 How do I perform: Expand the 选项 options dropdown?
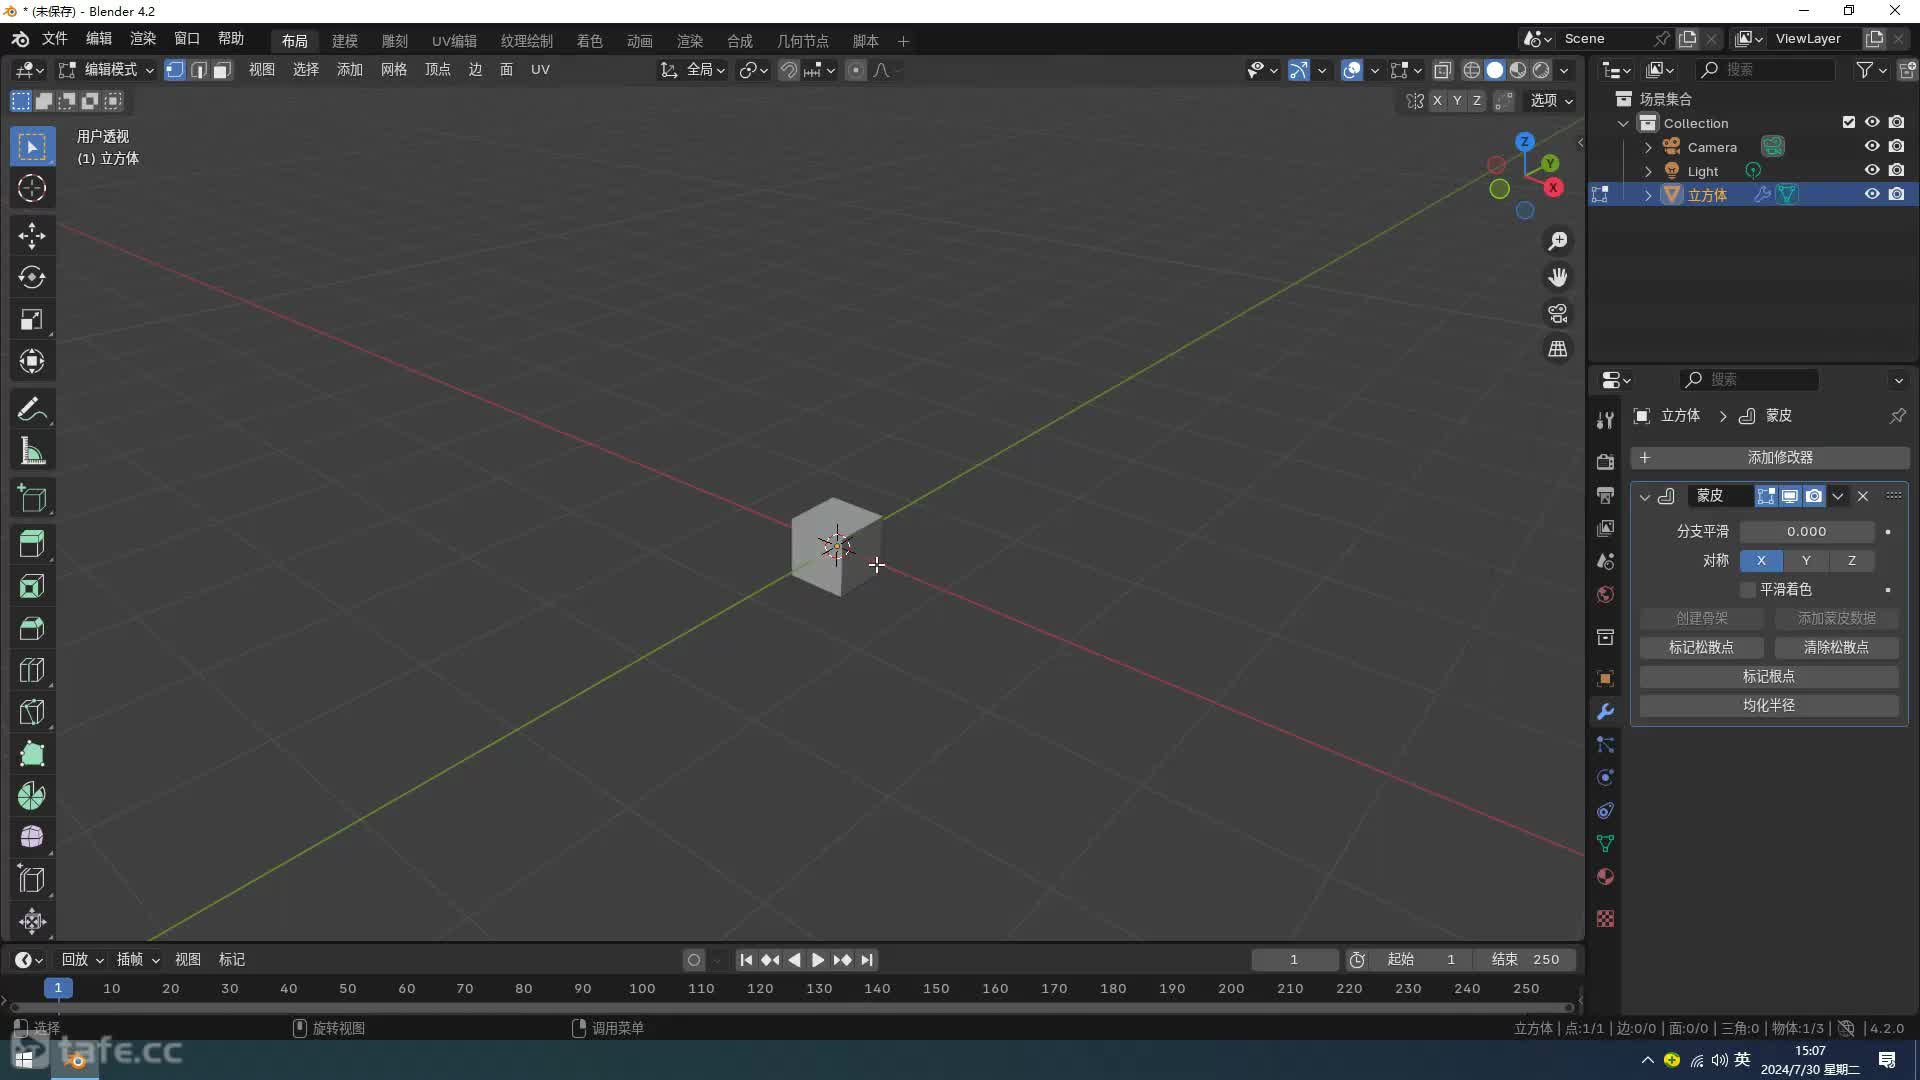pyautogui.click(x=1551, y=101)
